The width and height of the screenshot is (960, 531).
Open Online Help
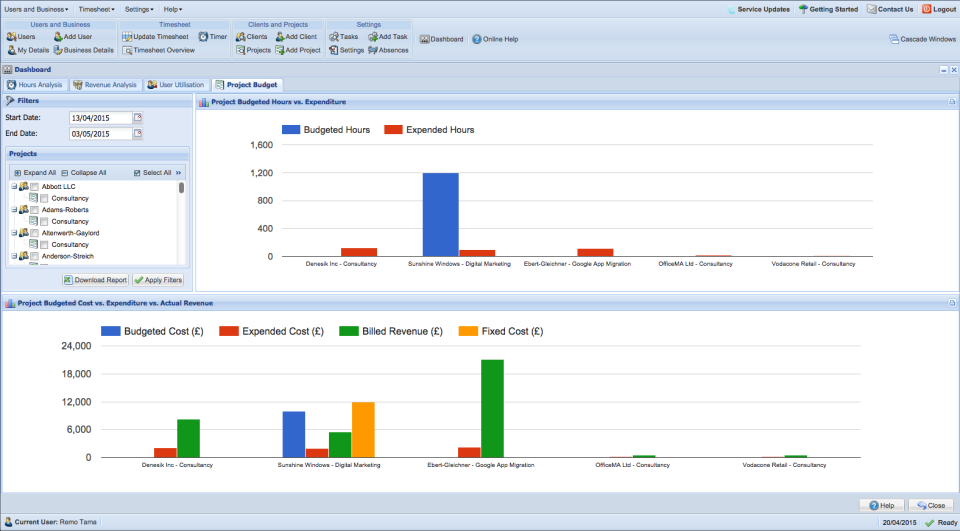[x=495, y=39]
